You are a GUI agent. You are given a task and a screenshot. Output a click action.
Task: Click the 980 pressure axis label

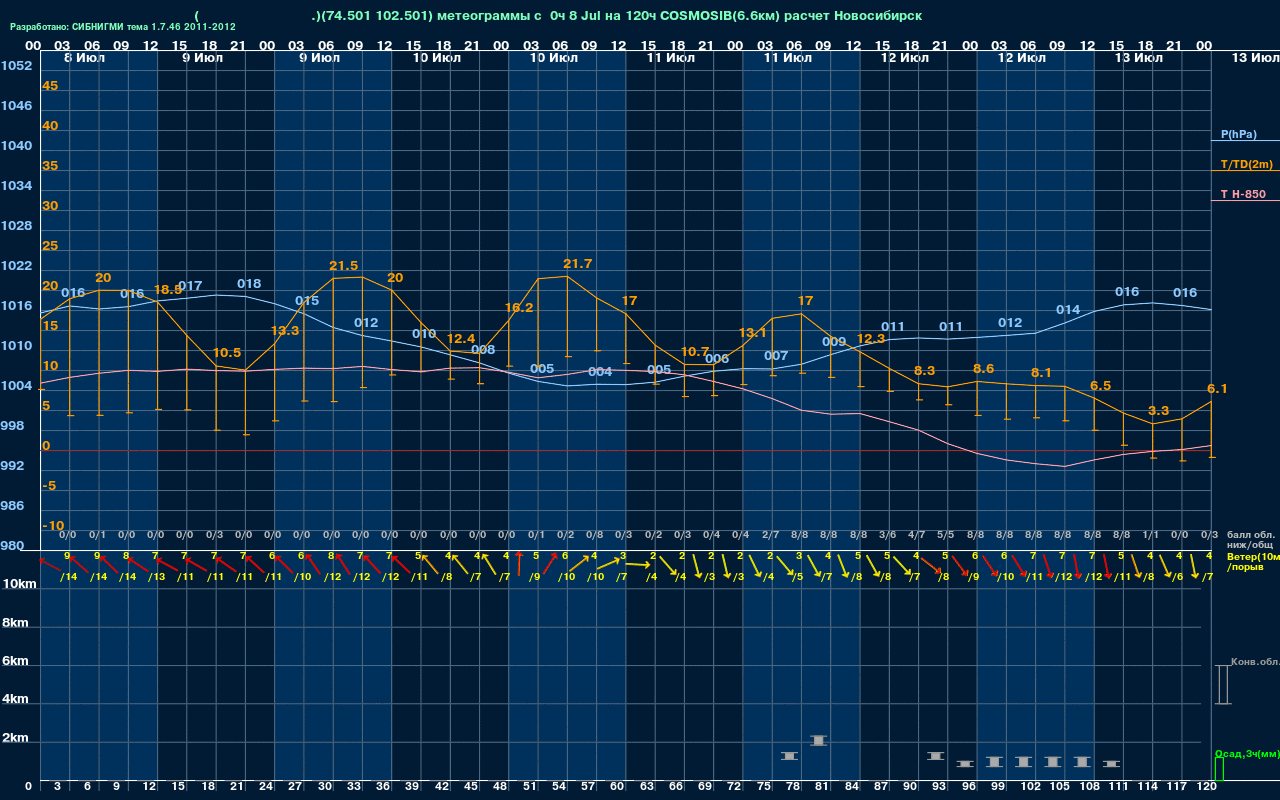[12, 546]
